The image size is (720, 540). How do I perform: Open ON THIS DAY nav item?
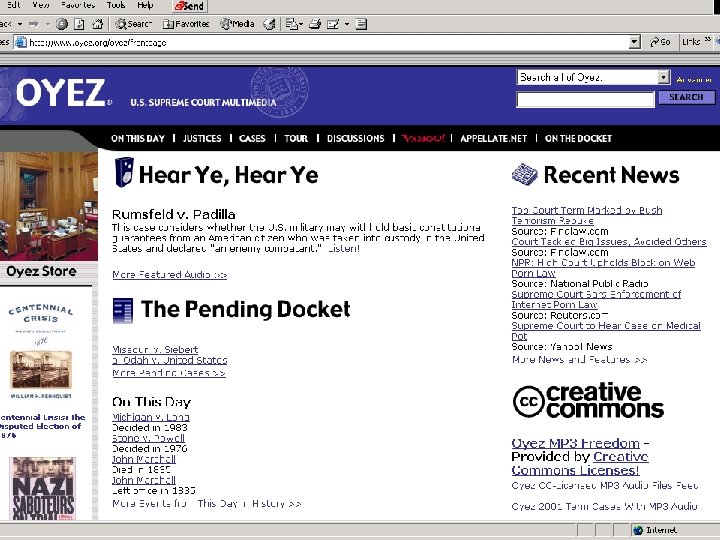coord(138,139)
